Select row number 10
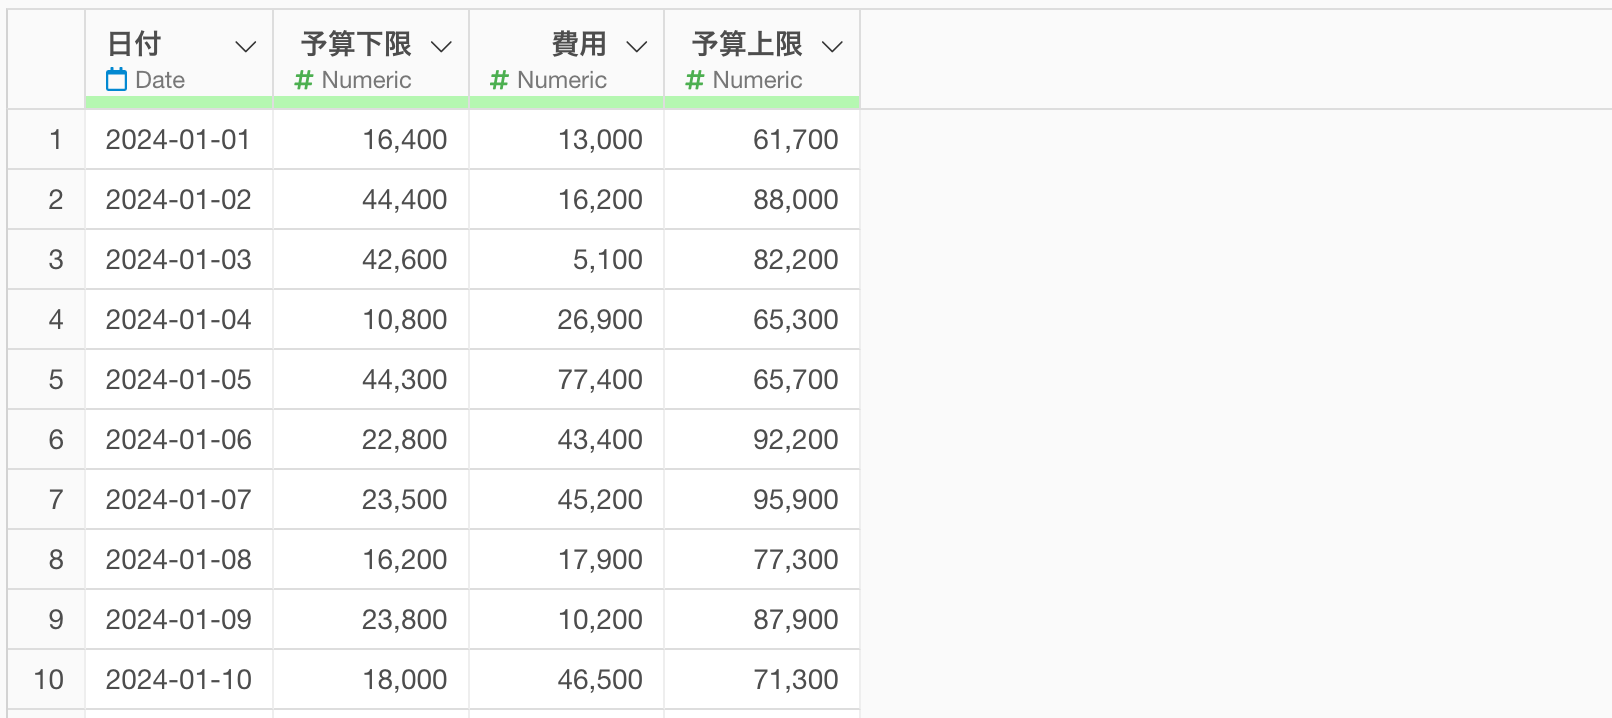This screenshot has height=718, width=1612. 49,680
